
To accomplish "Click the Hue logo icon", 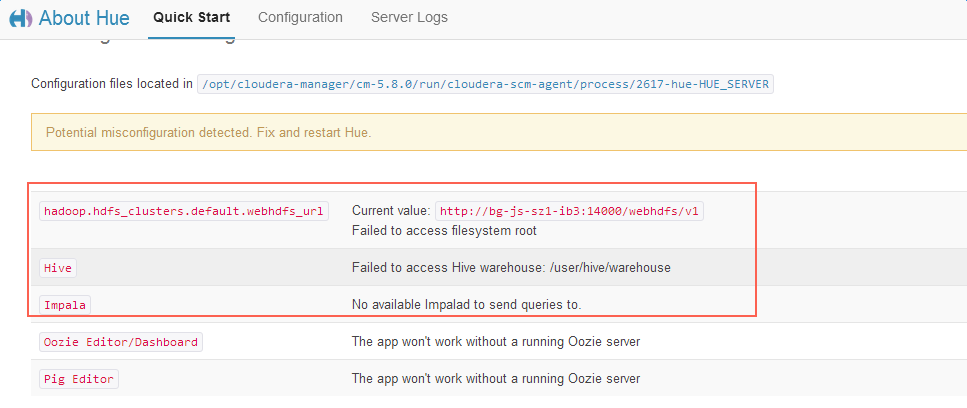I will pos(20,18).
